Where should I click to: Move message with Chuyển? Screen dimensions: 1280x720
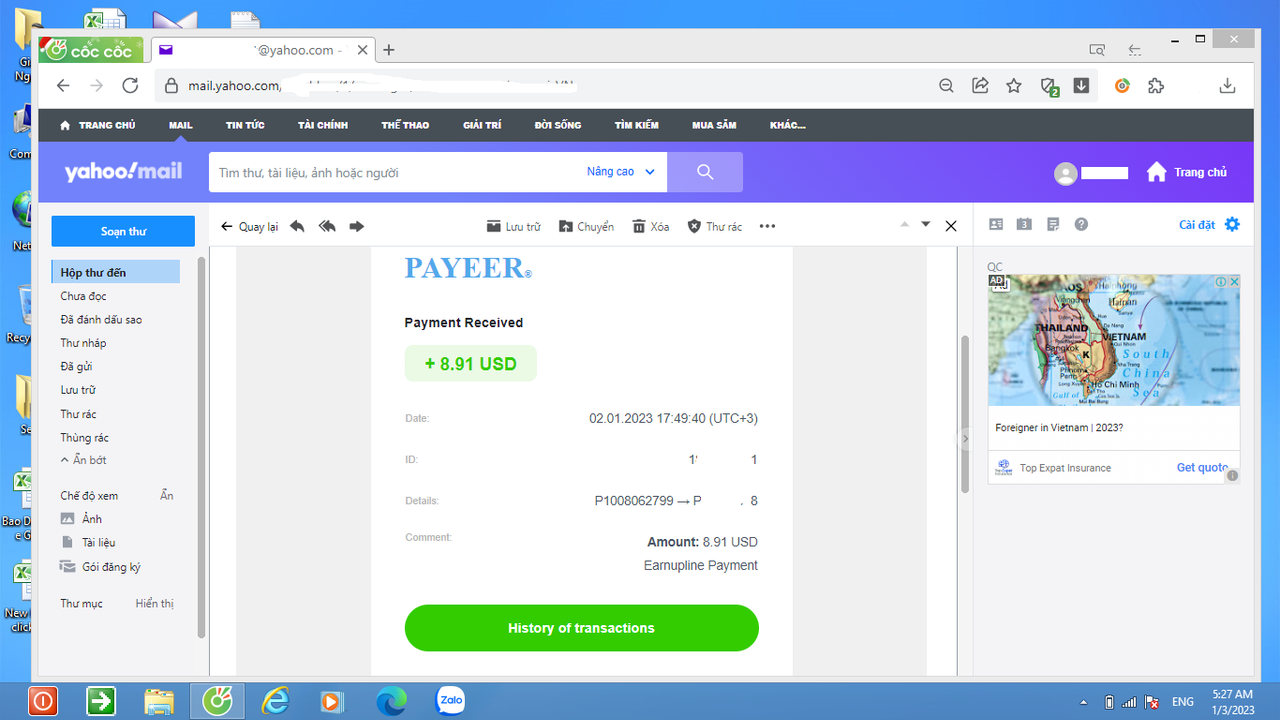586,227
